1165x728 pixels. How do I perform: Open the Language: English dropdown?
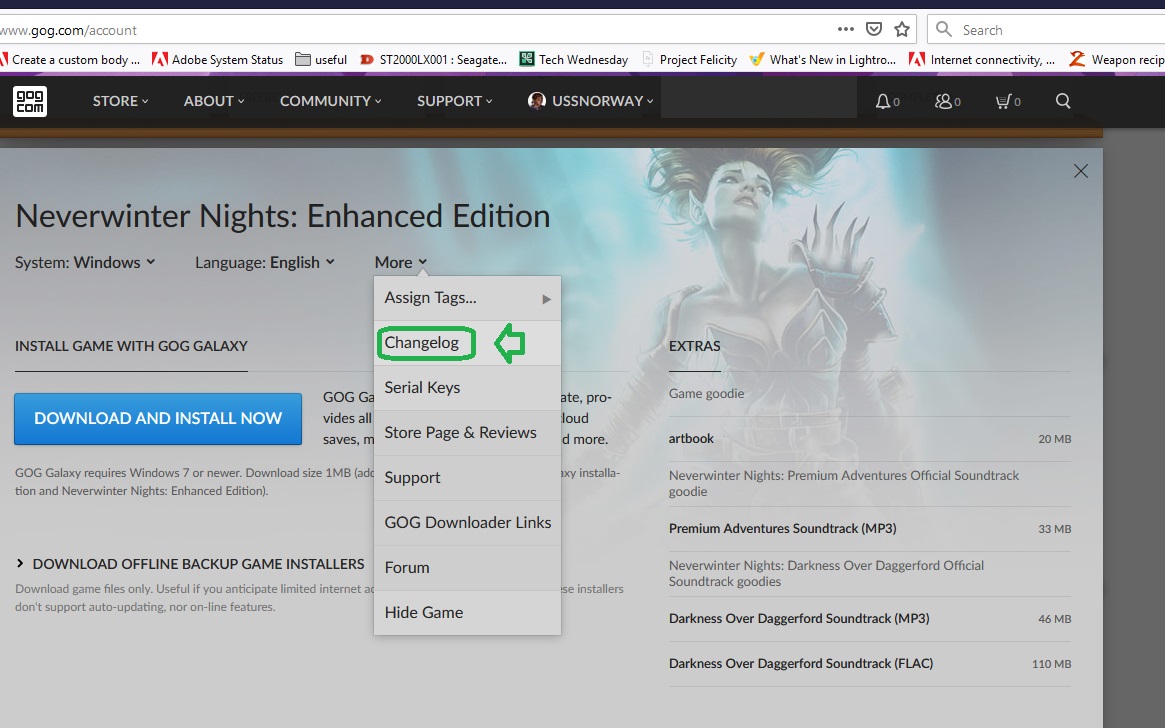coord(265,262)
